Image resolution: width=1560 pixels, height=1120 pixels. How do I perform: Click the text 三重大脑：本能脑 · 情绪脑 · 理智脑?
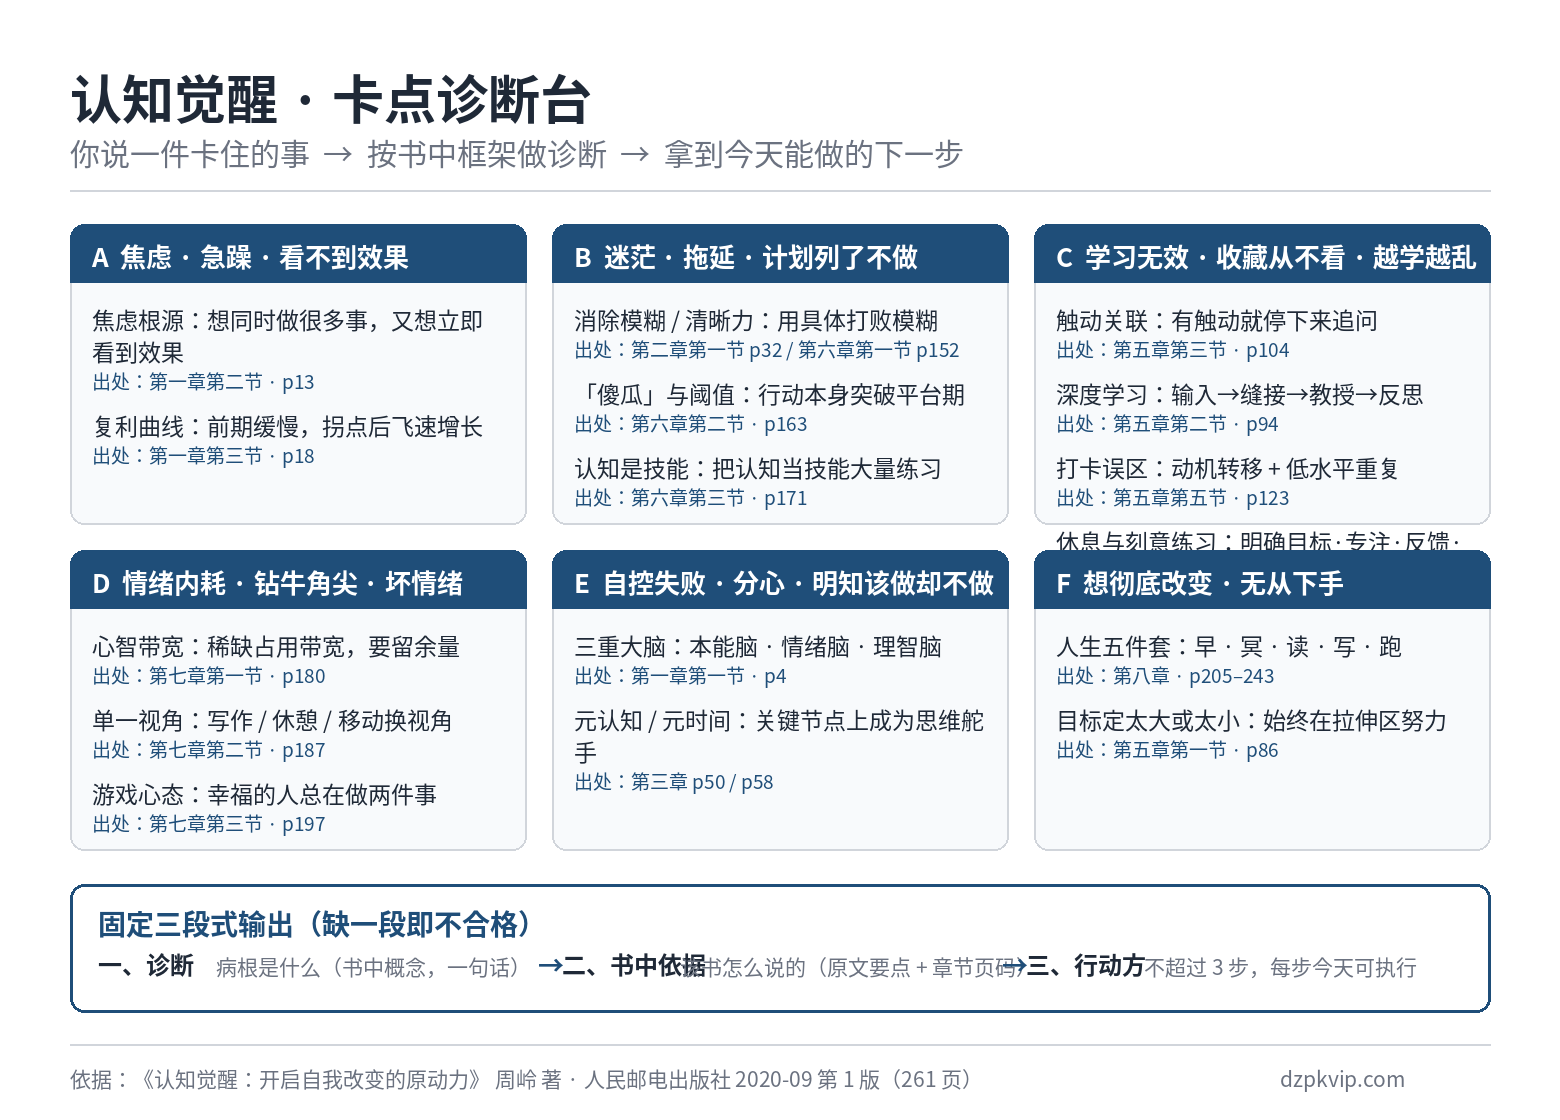point(758,647)
